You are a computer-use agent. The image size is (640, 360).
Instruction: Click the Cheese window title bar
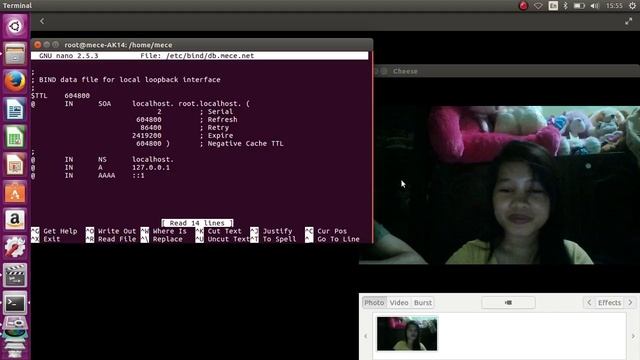tap(506, 71)
